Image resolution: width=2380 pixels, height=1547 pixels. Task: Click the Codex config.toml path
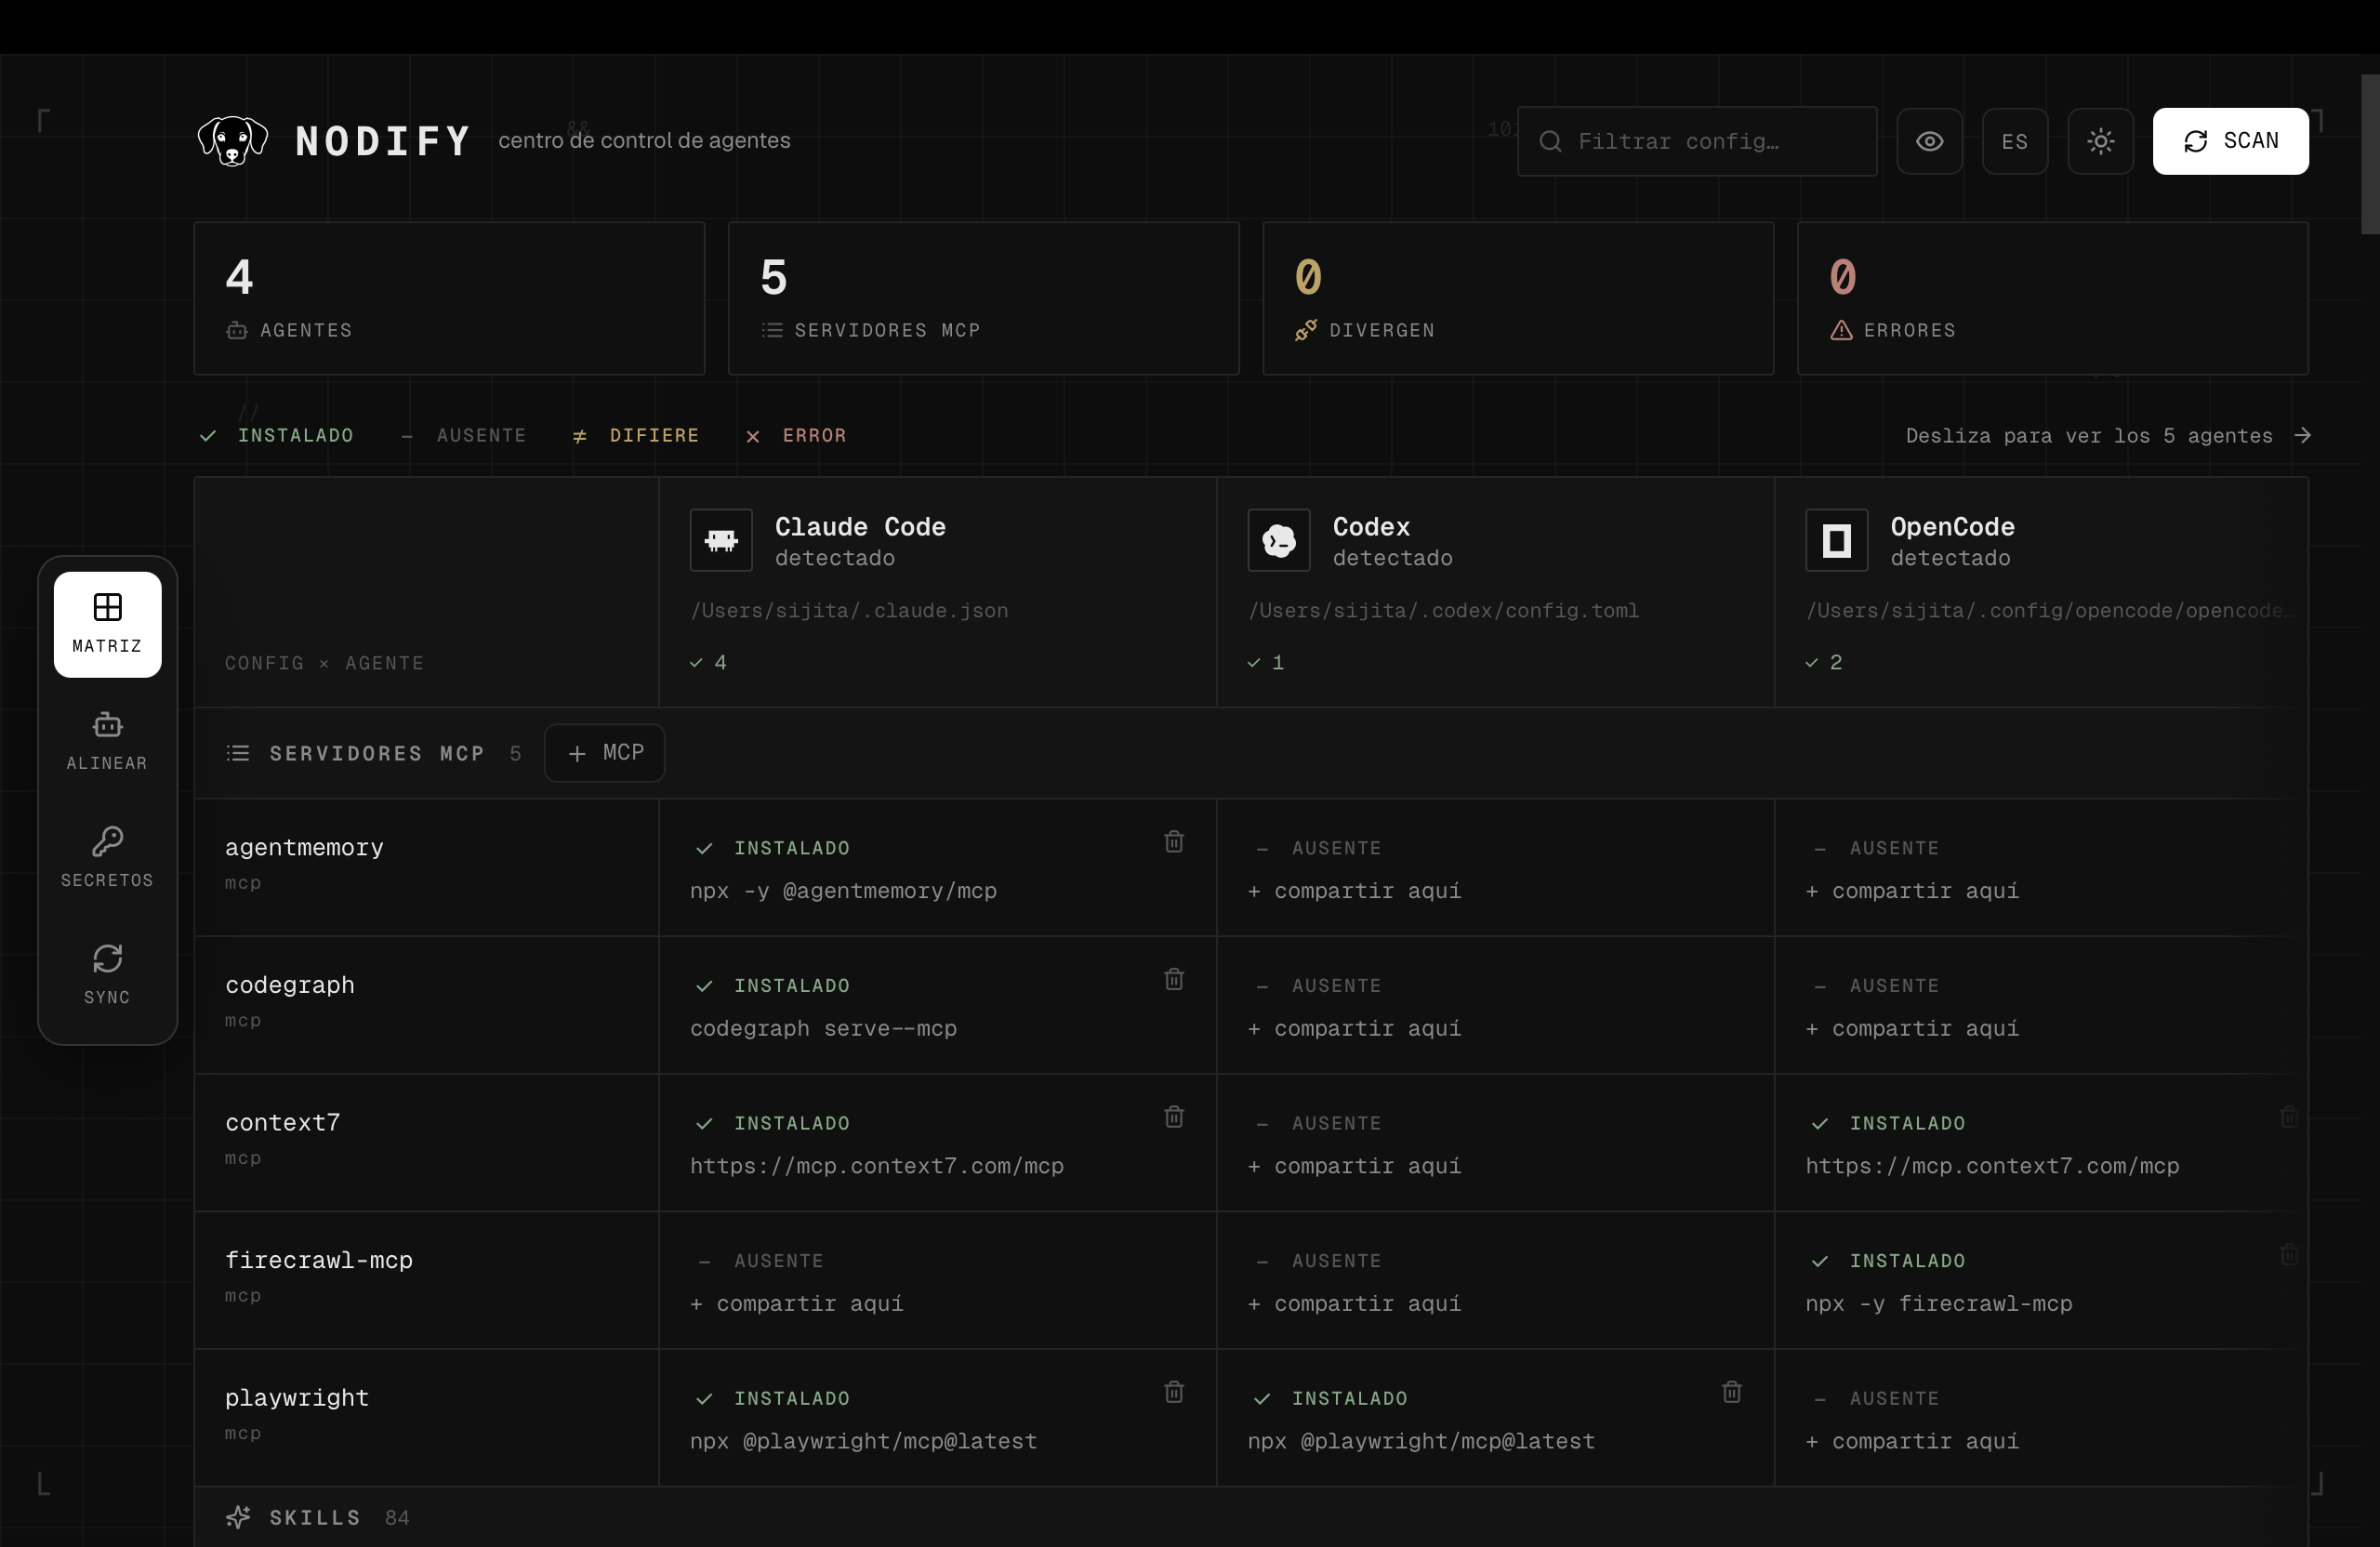1444,611
